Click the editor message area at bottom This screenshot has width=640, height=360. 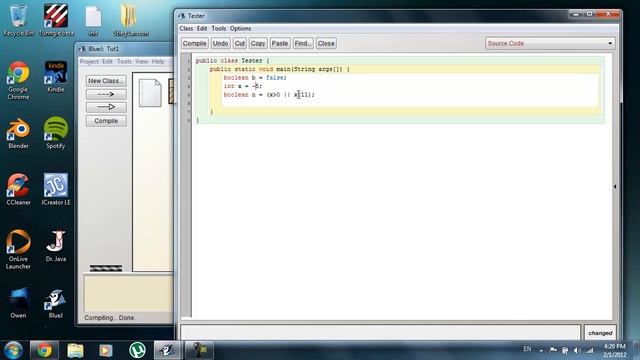point(380,332)
